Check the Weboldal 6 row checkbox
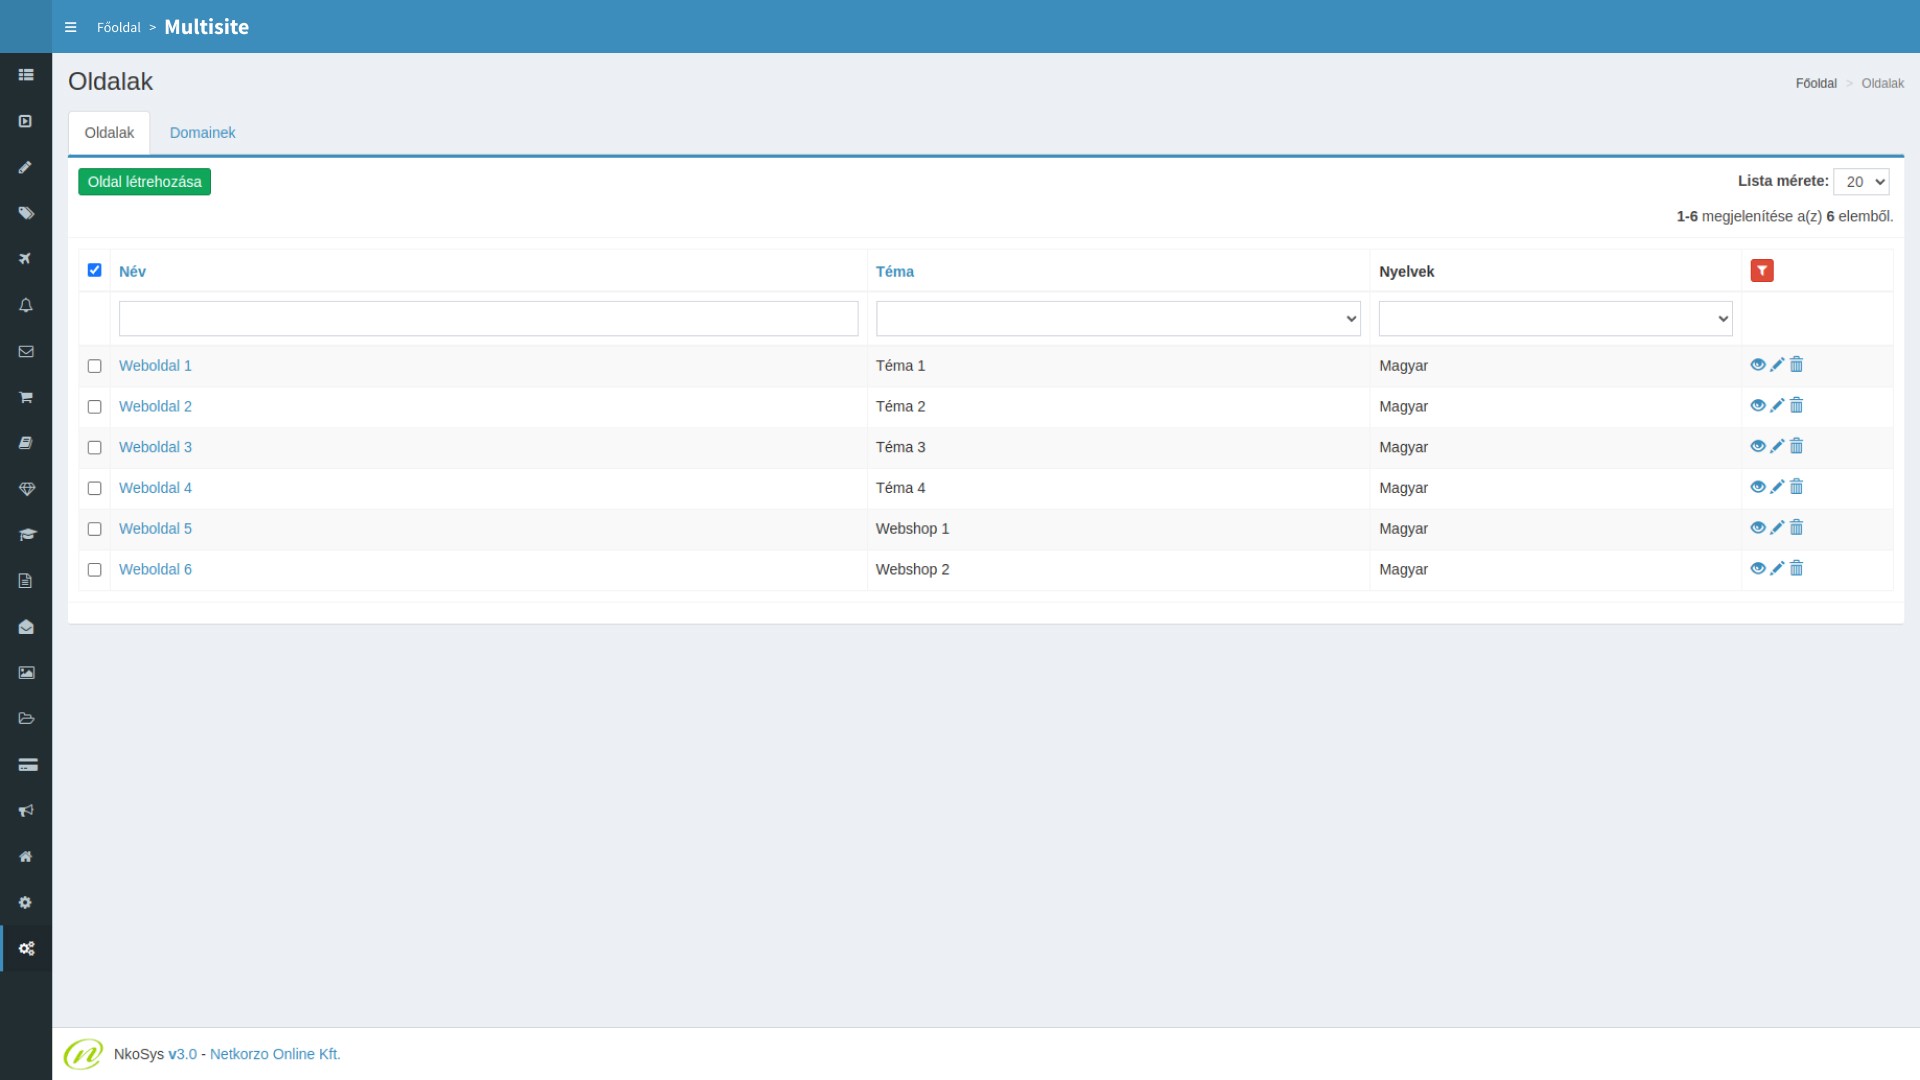 pos(94,570)
